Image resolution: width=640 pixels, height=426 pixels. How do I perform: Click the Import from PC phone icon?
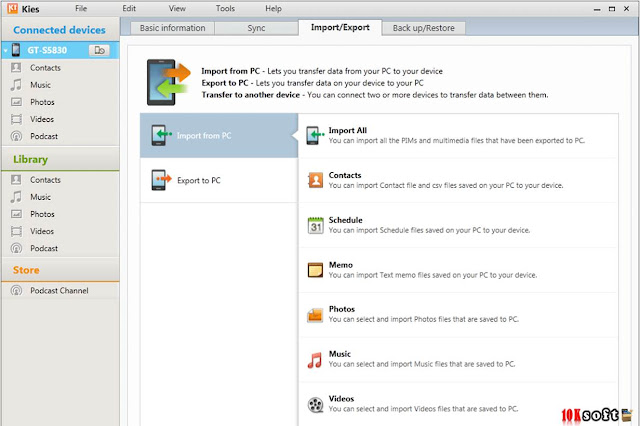pos(161,135)
